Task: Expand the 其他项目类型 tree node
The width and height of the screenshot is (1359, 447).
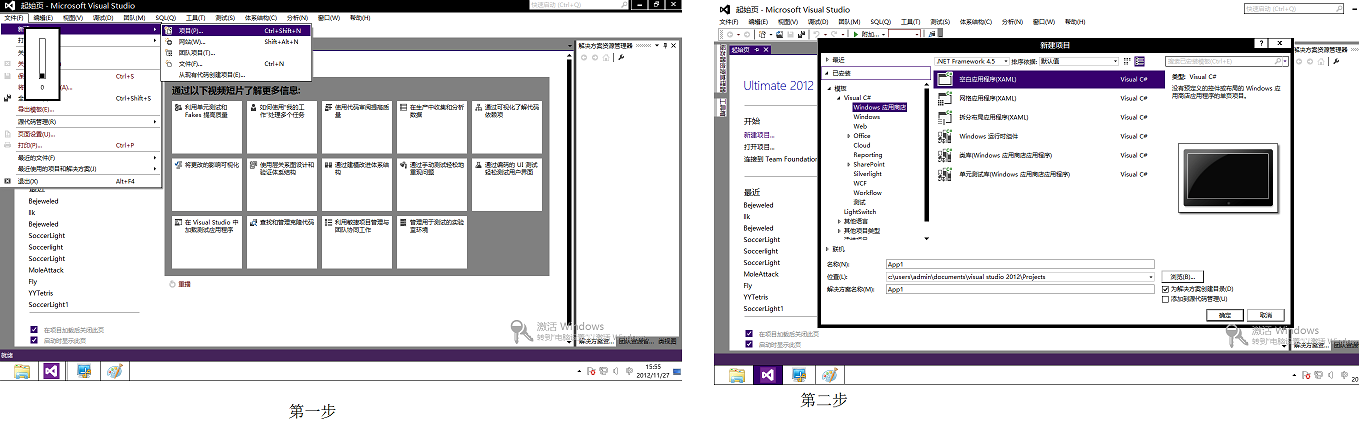Action: point(838,231)
